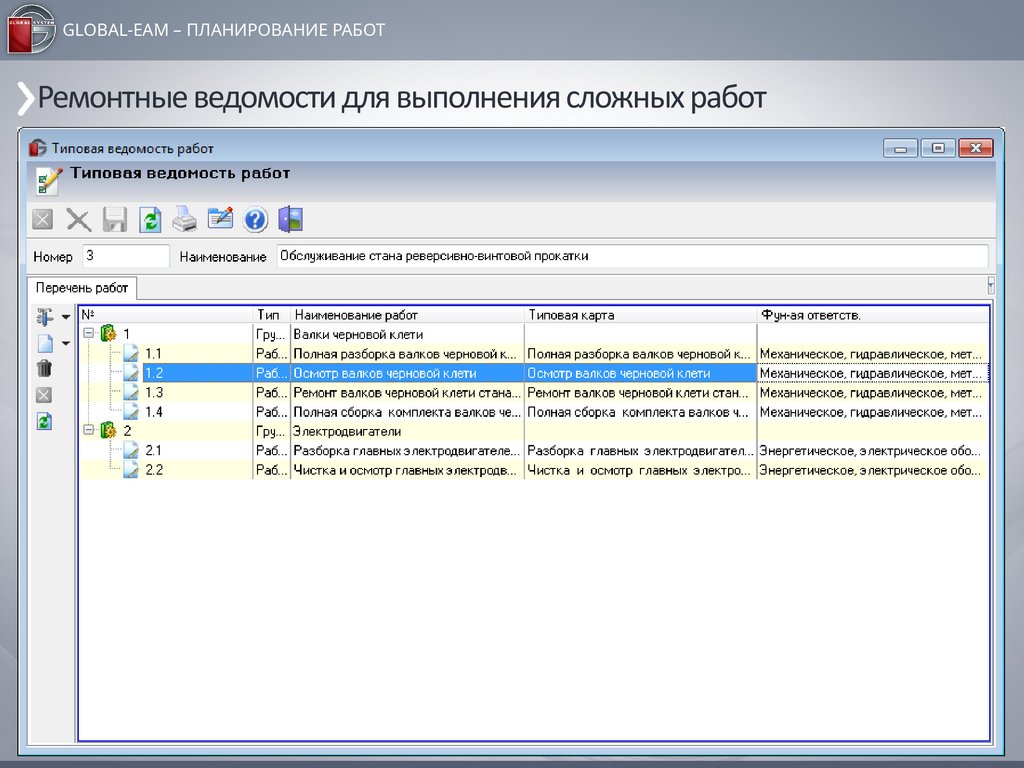Collapse group 2 in the work tree
The width and height of the screenshot is (1024, 768).
click(88, 431)
